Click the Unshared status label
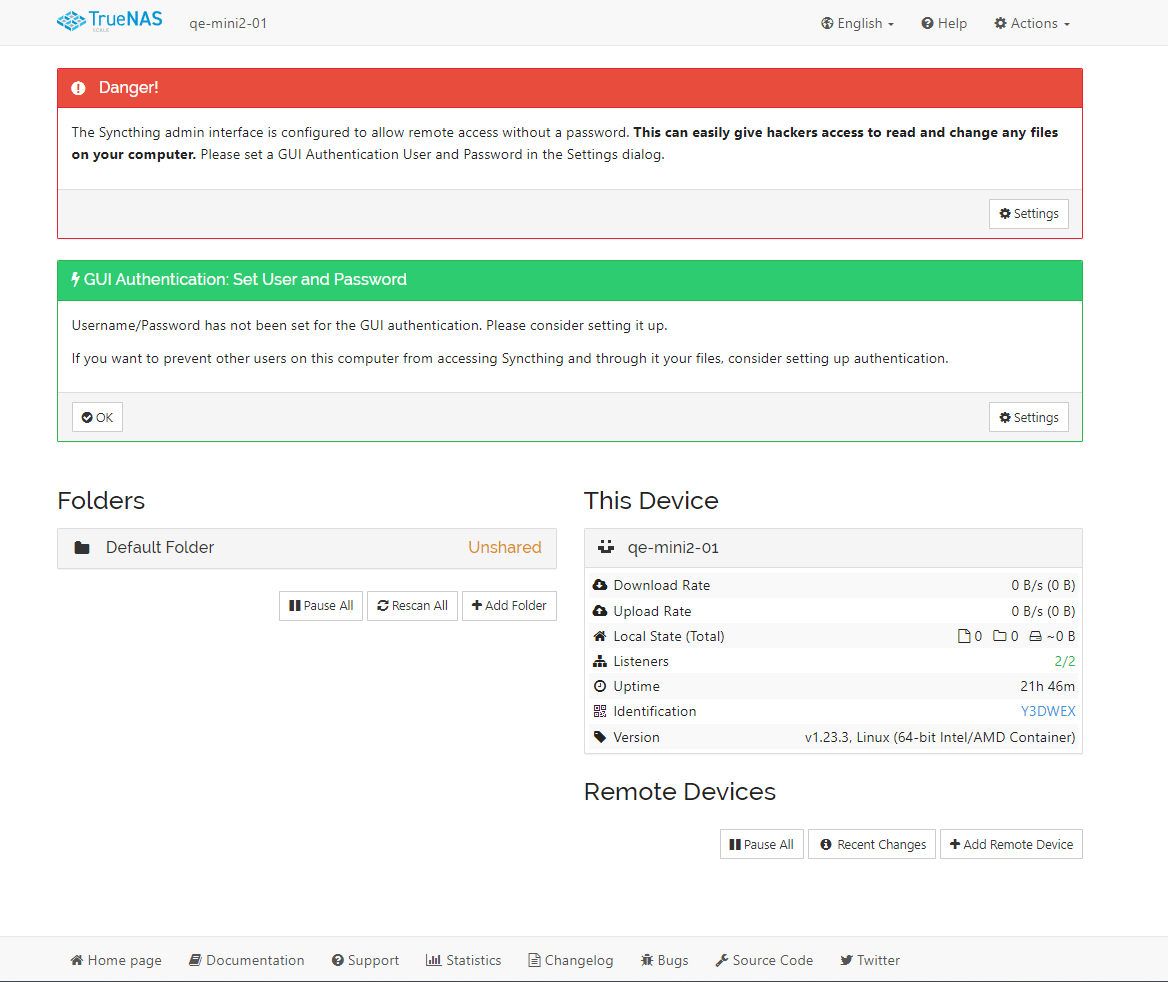Screen dimensions: 1168x982 click(504, 548)
